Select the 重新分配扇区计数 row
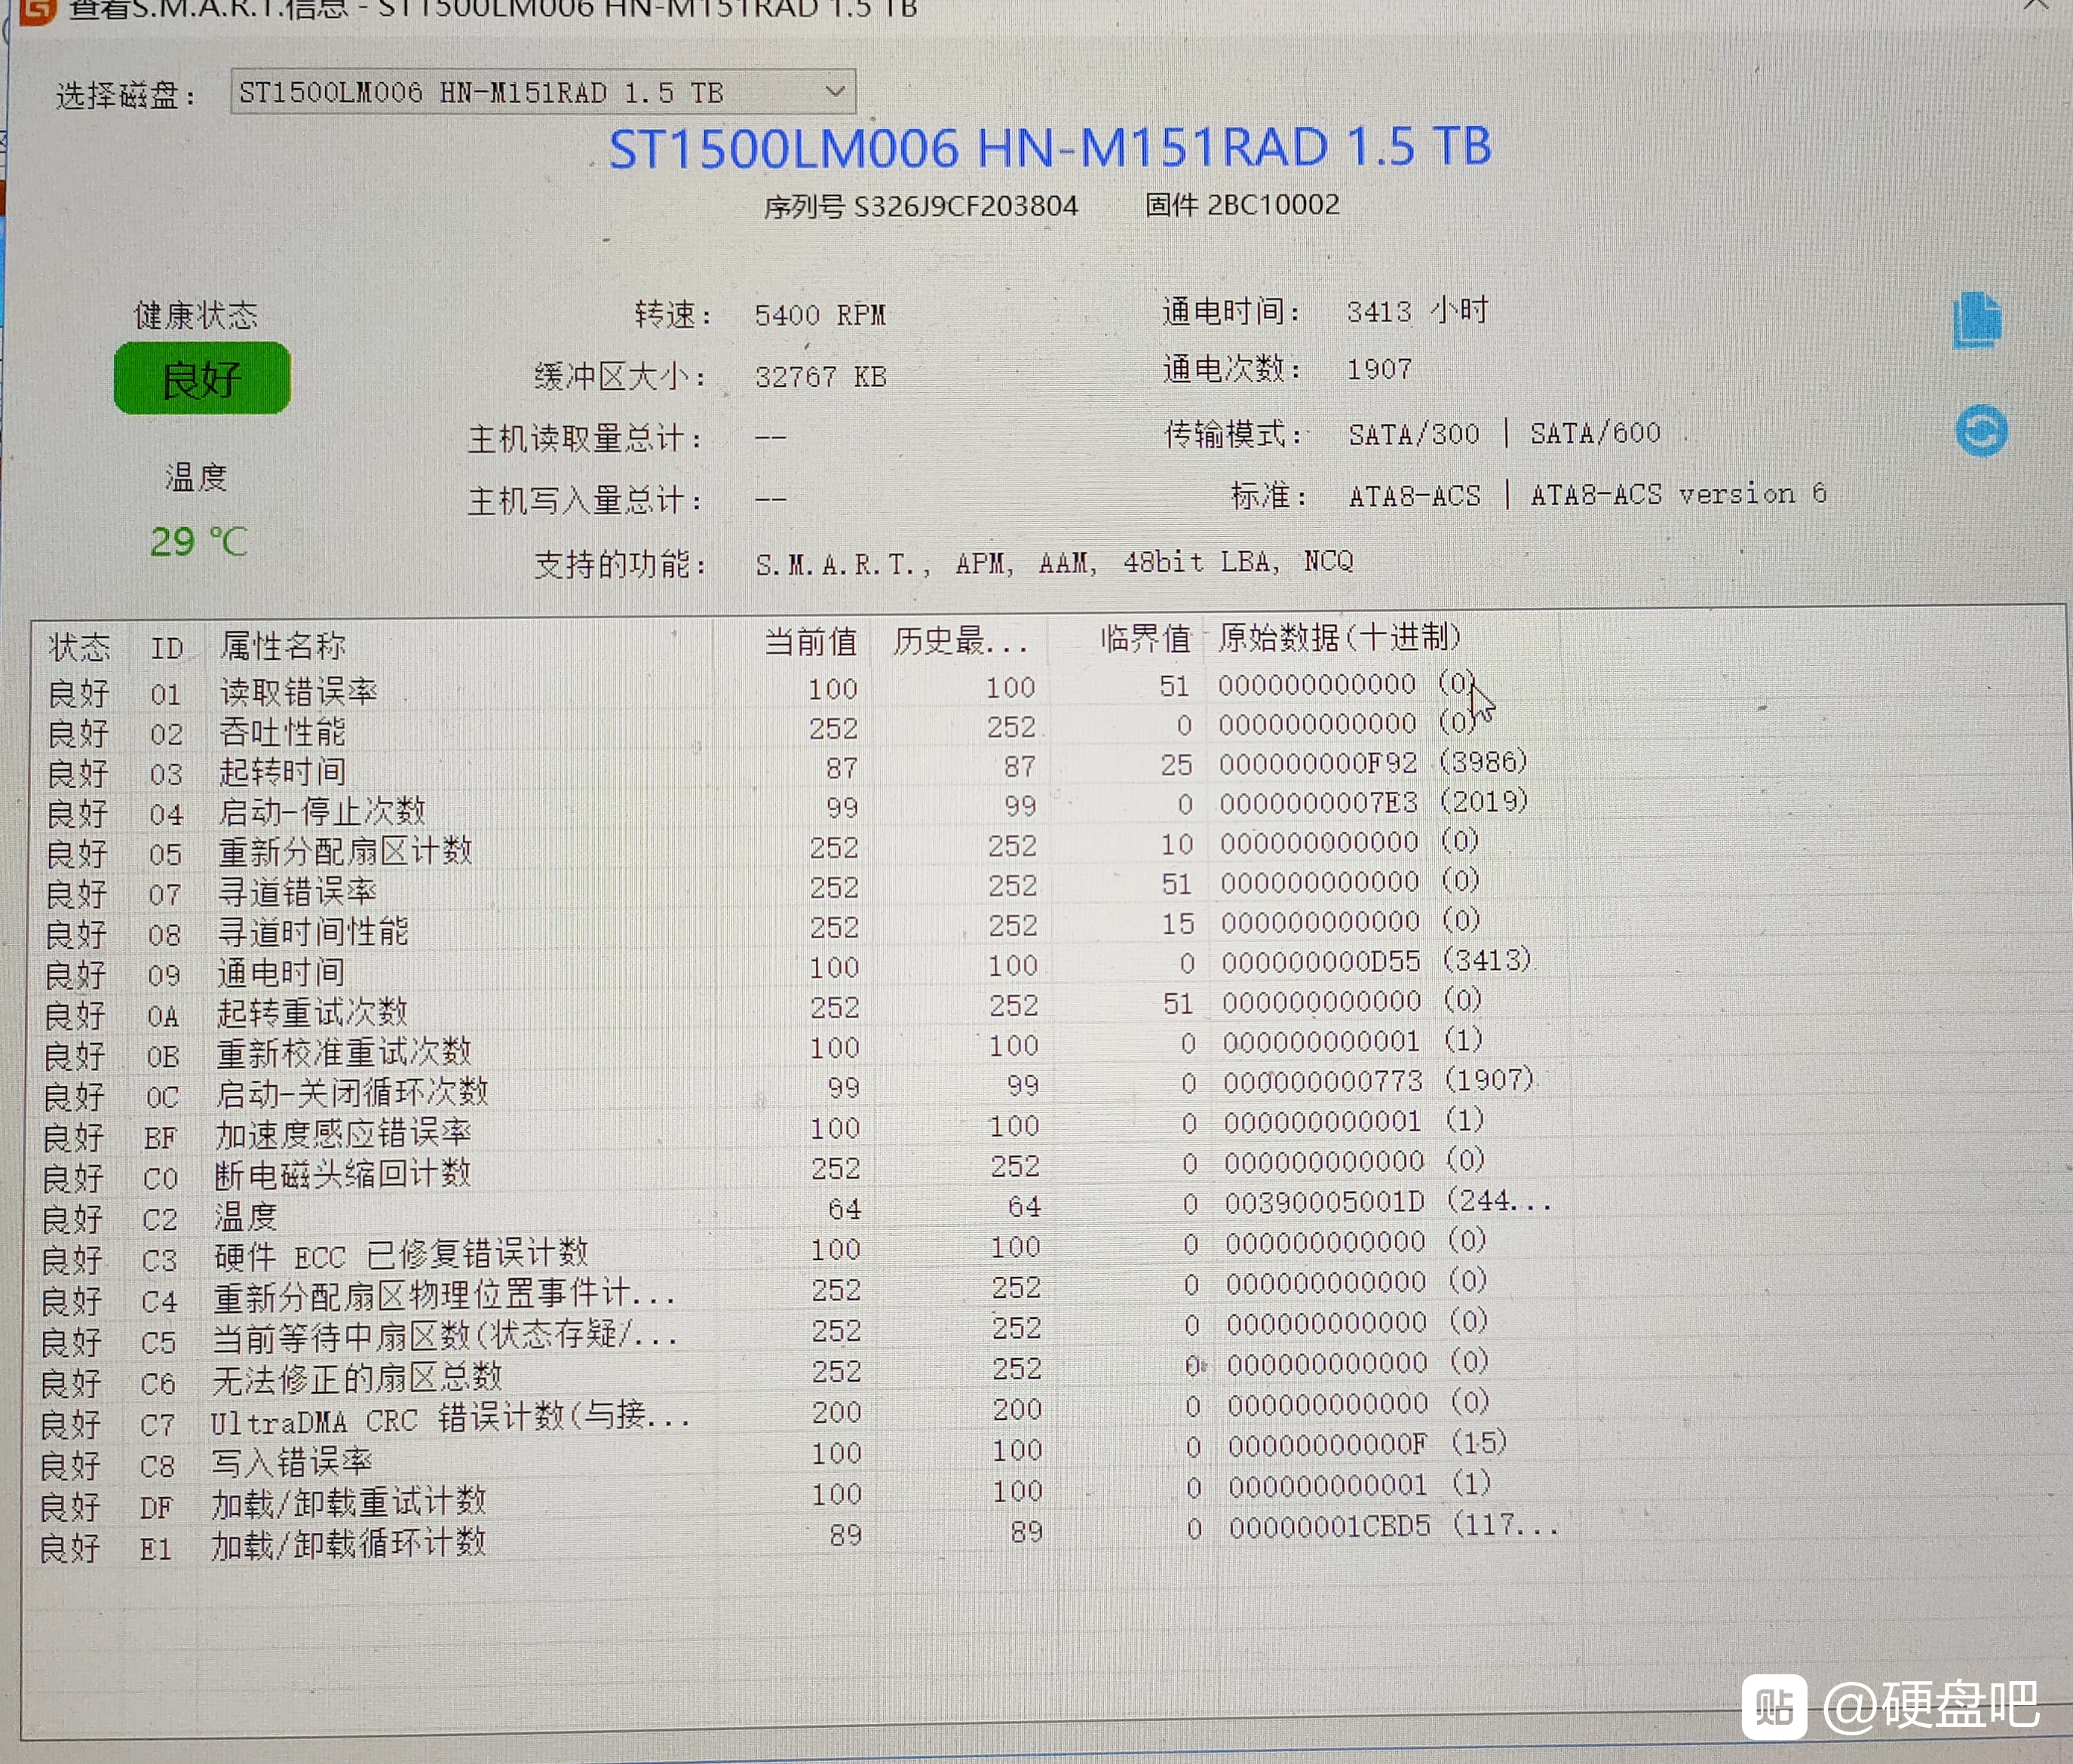Image resolution: width=2073 pixels, height=1764 pixels. pos(800,848)
